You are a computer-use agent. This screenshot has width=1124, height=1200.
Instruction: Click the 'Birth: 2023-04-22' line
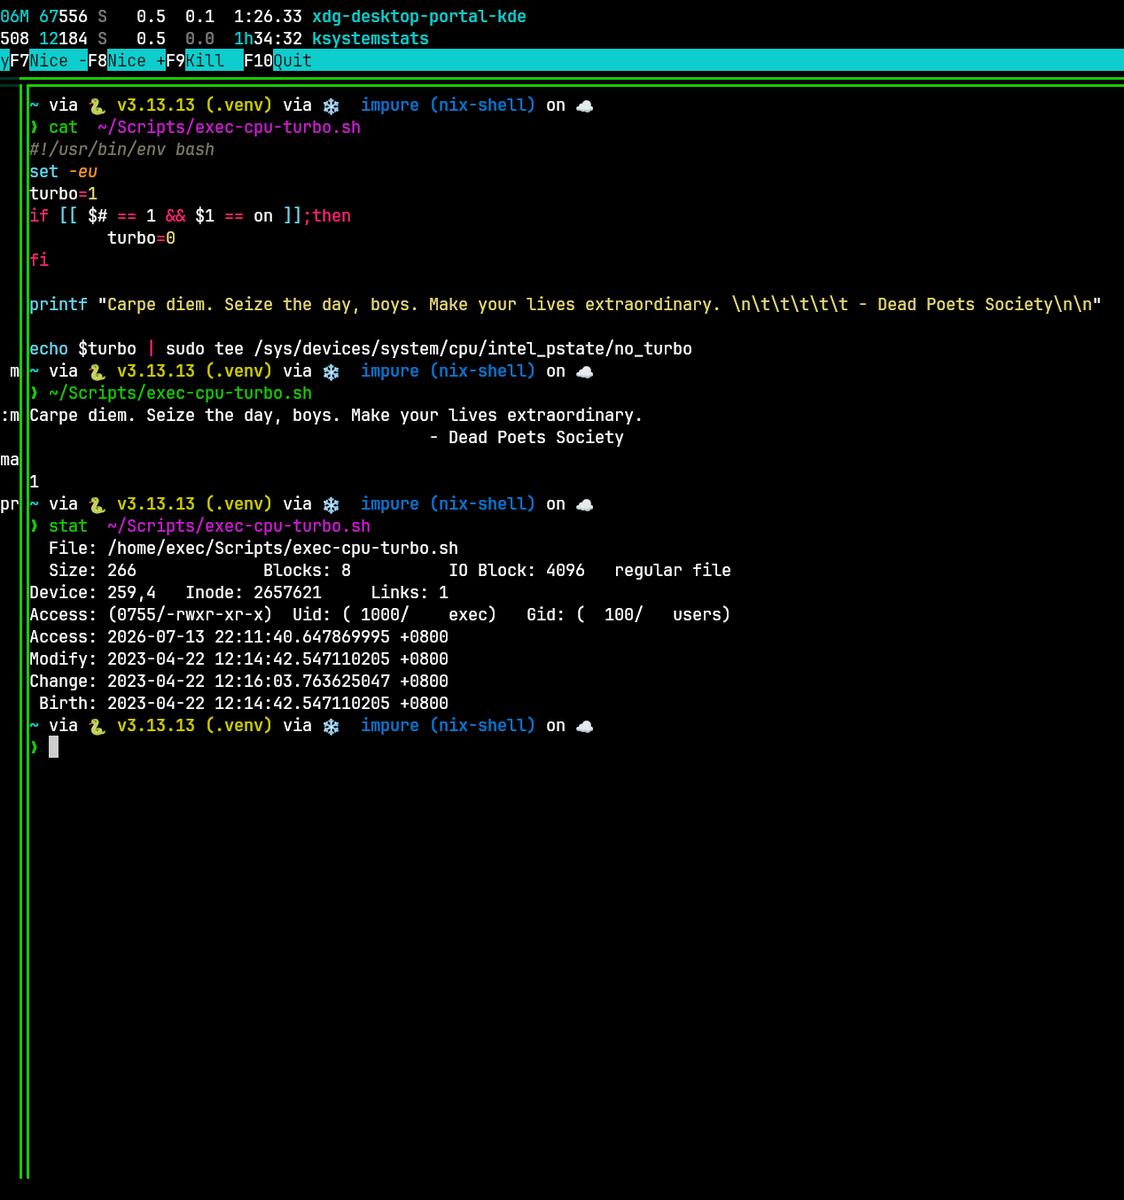coord(244,703)
